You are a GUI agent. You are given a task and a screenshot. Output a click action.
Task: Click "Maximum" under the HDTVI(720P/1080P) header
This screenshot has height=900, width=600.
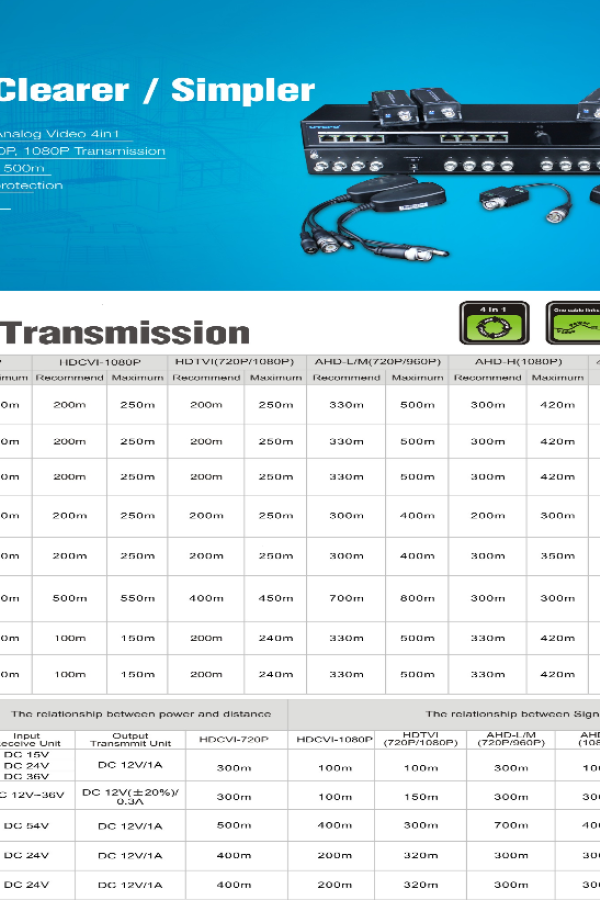click(276, 378)
